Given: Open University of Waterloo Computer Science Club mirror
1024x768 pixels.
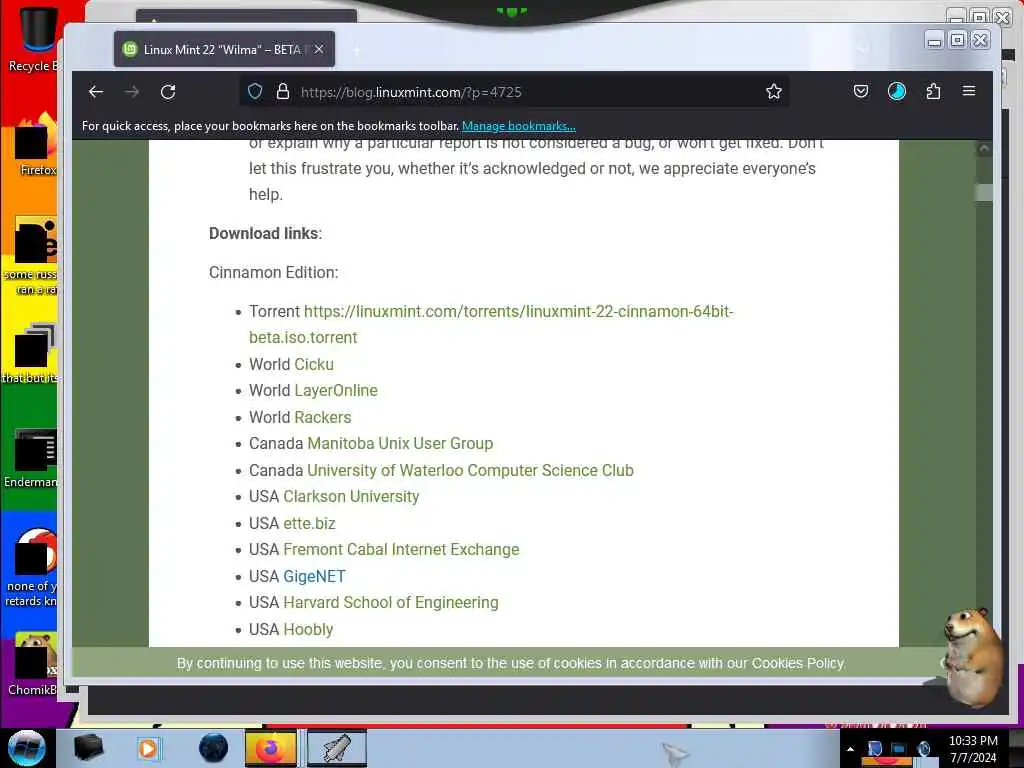Looking at the screenshot, I should pyautogui.click(x=470, y=470).
